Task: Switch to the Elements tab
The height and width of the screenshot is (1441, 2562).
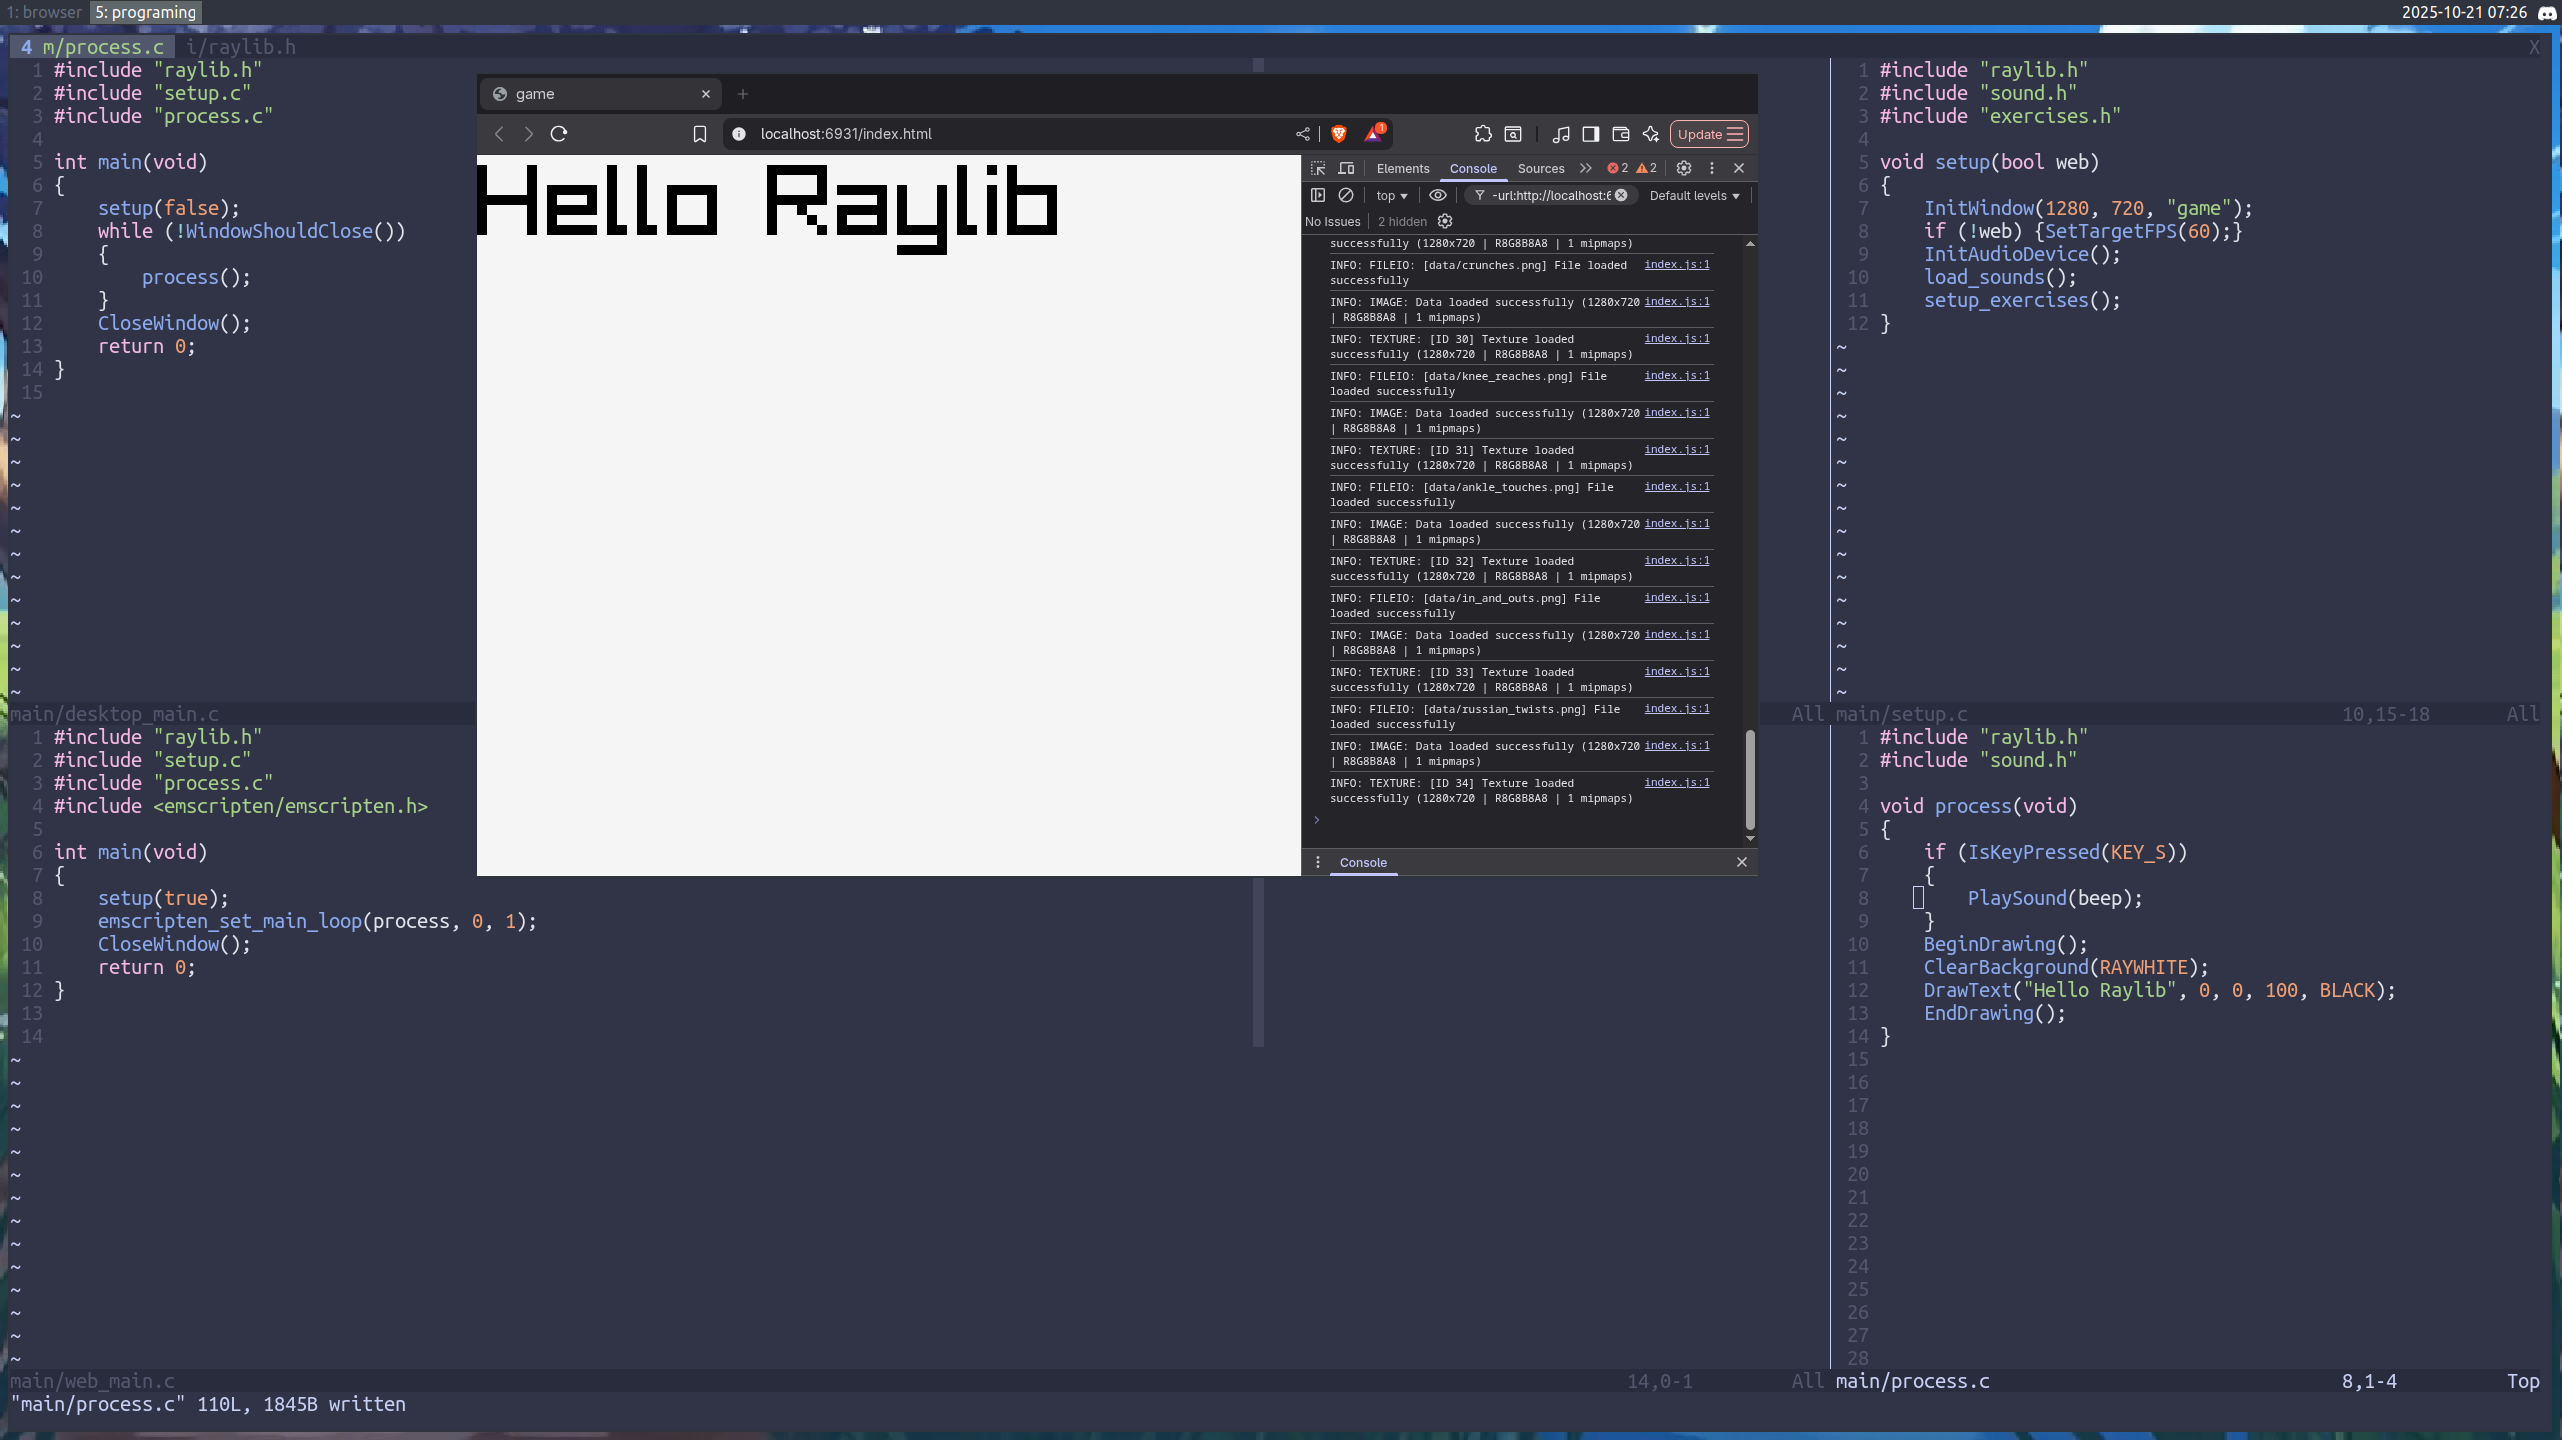Action: pos(1402,169)
